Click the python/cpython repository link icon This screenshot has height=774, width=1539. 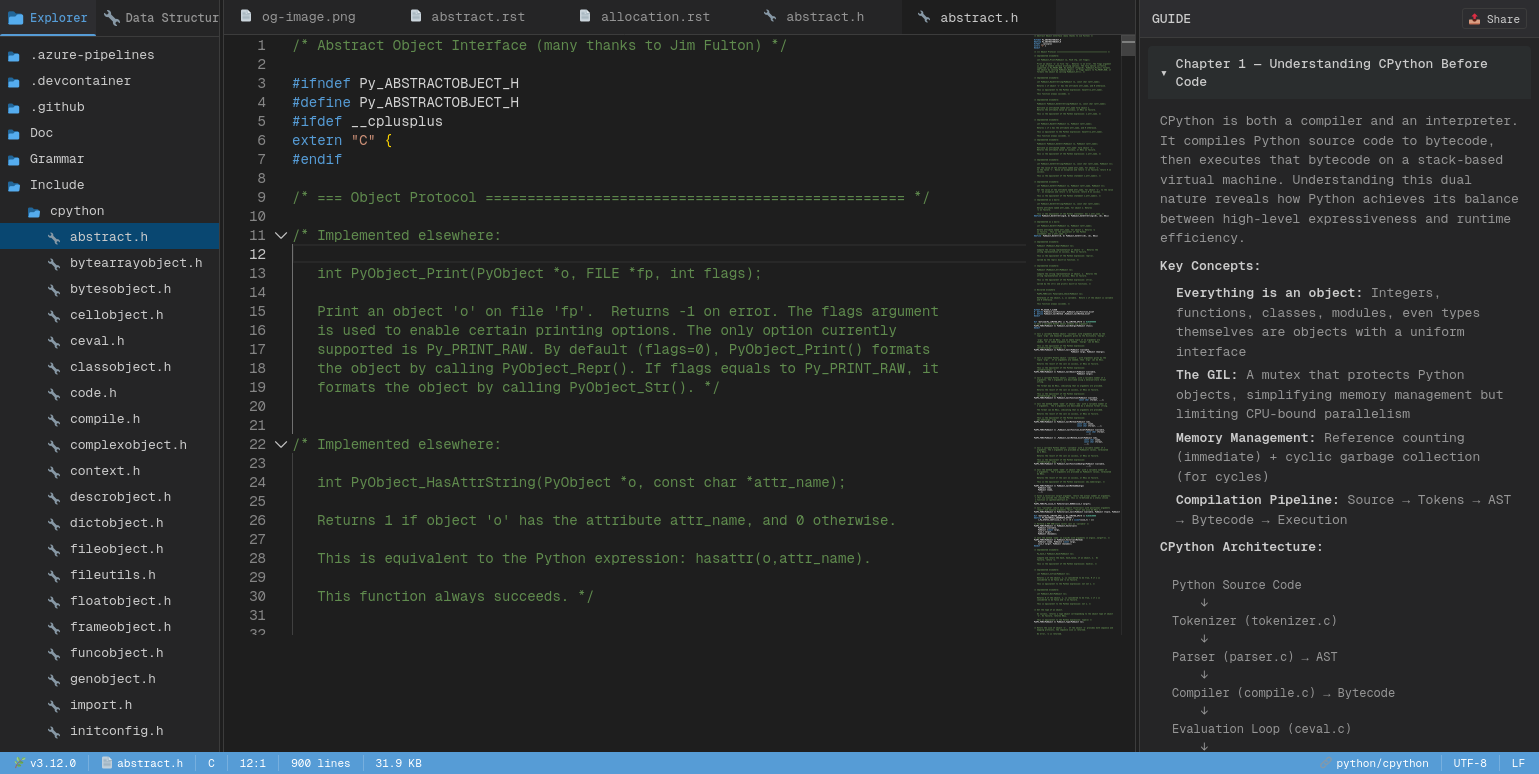1326,763
